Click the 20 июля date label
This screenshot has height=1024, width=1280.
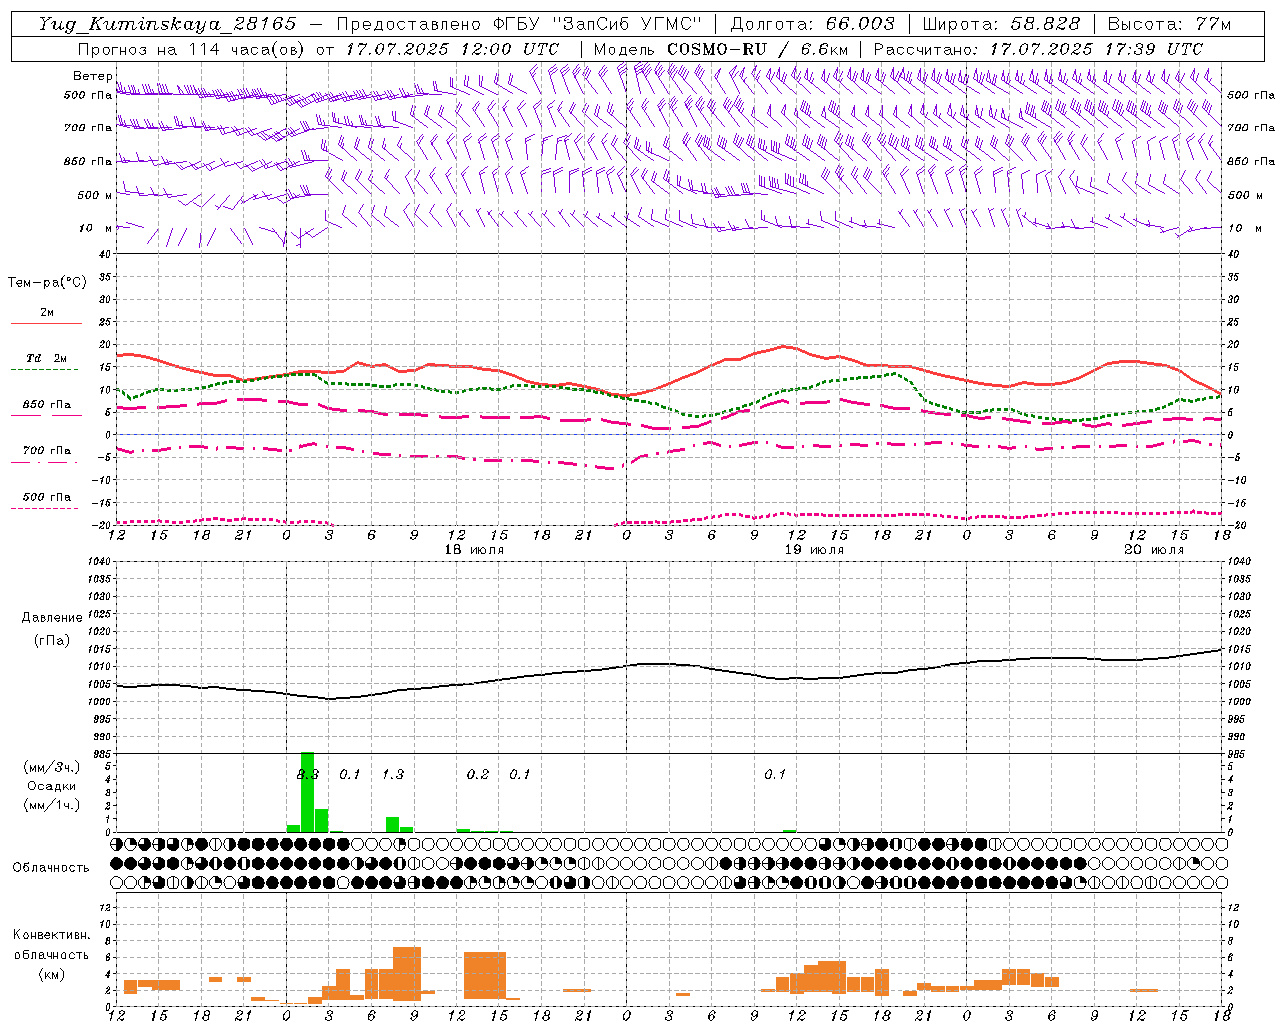1154,550
